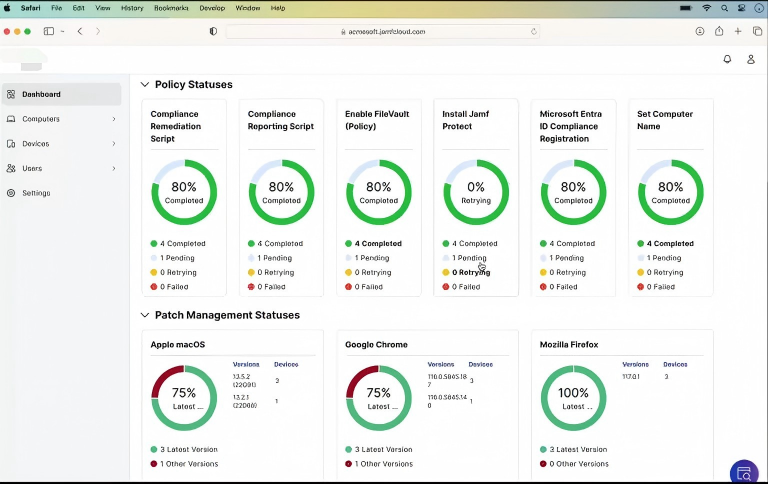Open the notifications bell icon
The image size is (768, 484).
pyautogui.click(x=727, y=59)
